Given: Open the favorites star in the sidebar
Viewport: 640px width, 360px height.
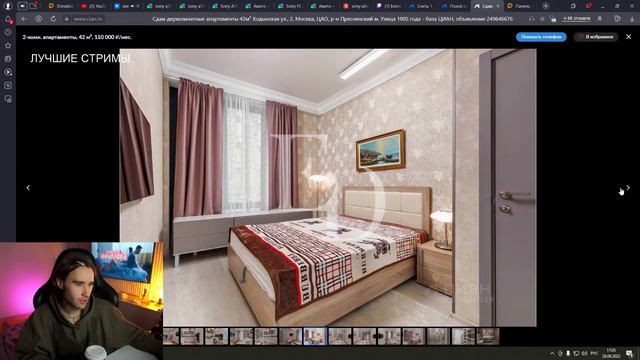Looking at the screenshot, I should click(8, 45).
